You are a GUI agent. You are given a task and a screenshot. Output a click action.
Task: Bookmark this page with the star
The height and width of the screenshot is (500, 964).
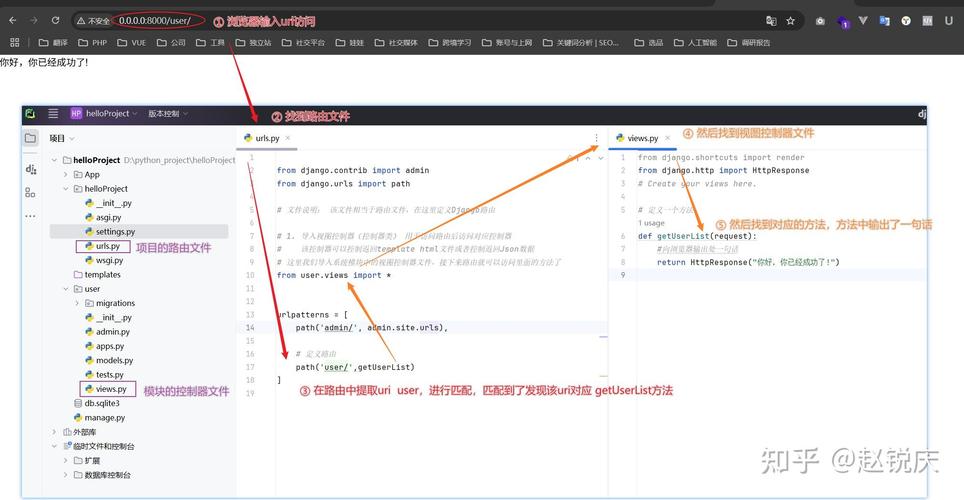point(791,21)
